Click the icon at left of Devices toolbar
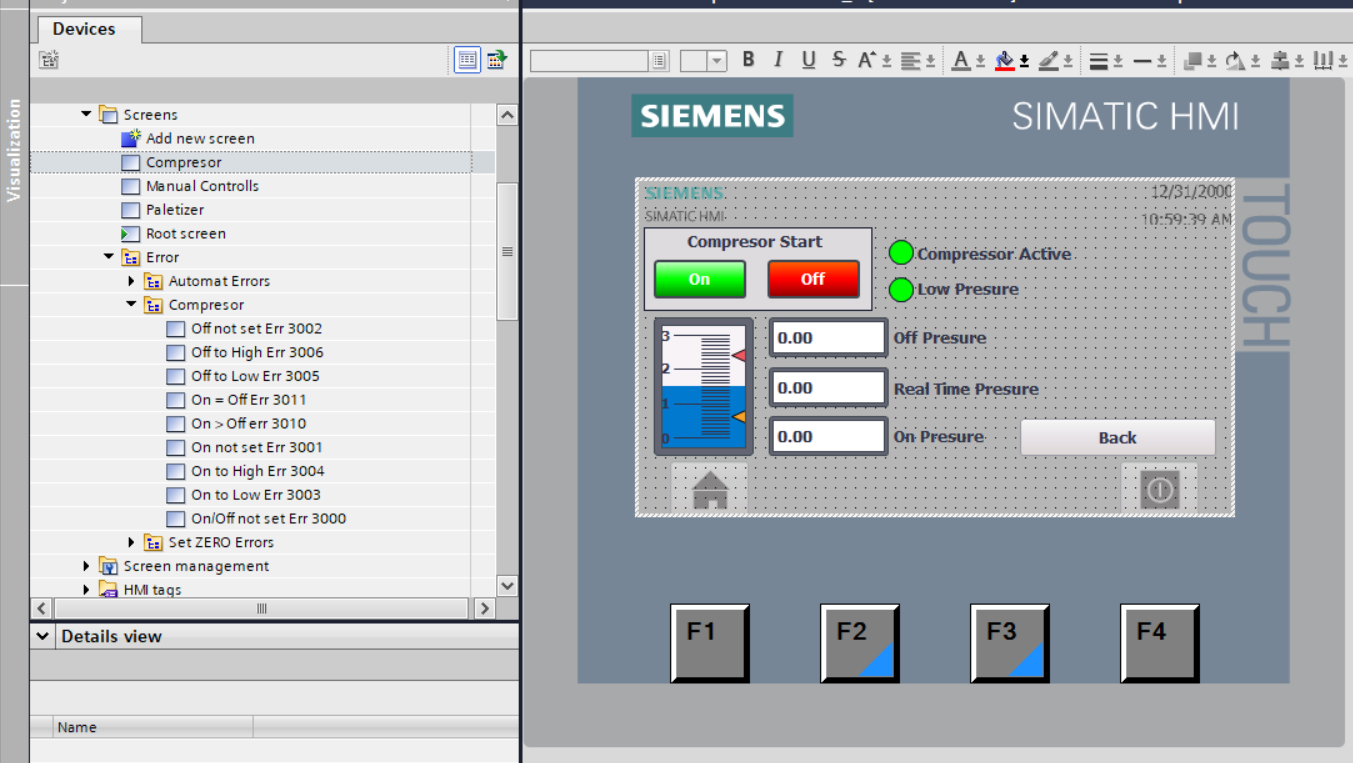Screen dimensions: 1353x763 click(49, 60)
